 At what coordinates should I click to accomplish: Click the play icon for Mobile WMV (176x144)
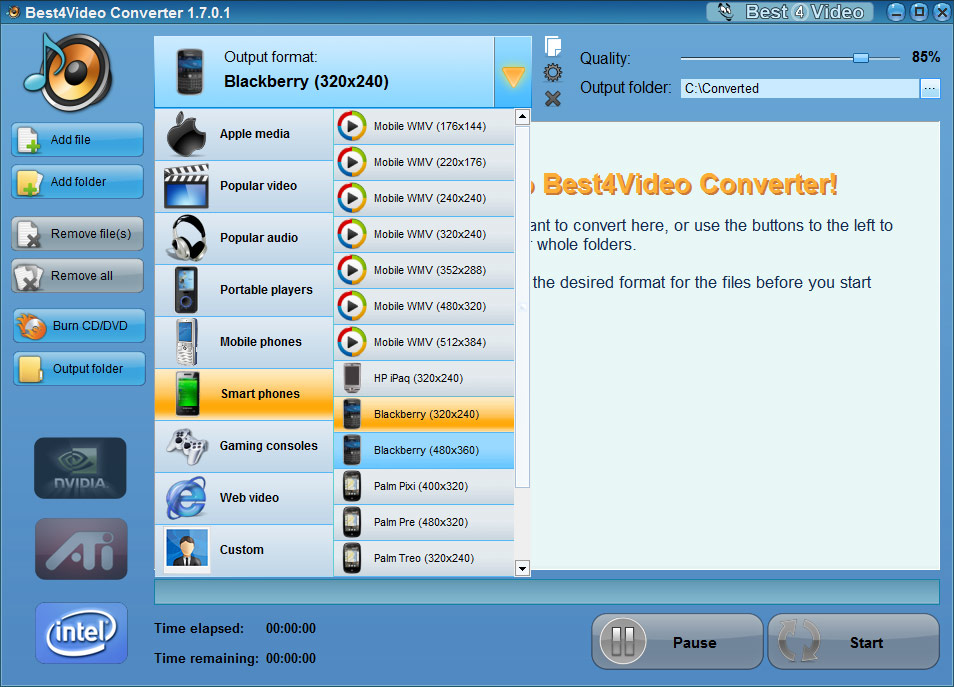point(352,126)
